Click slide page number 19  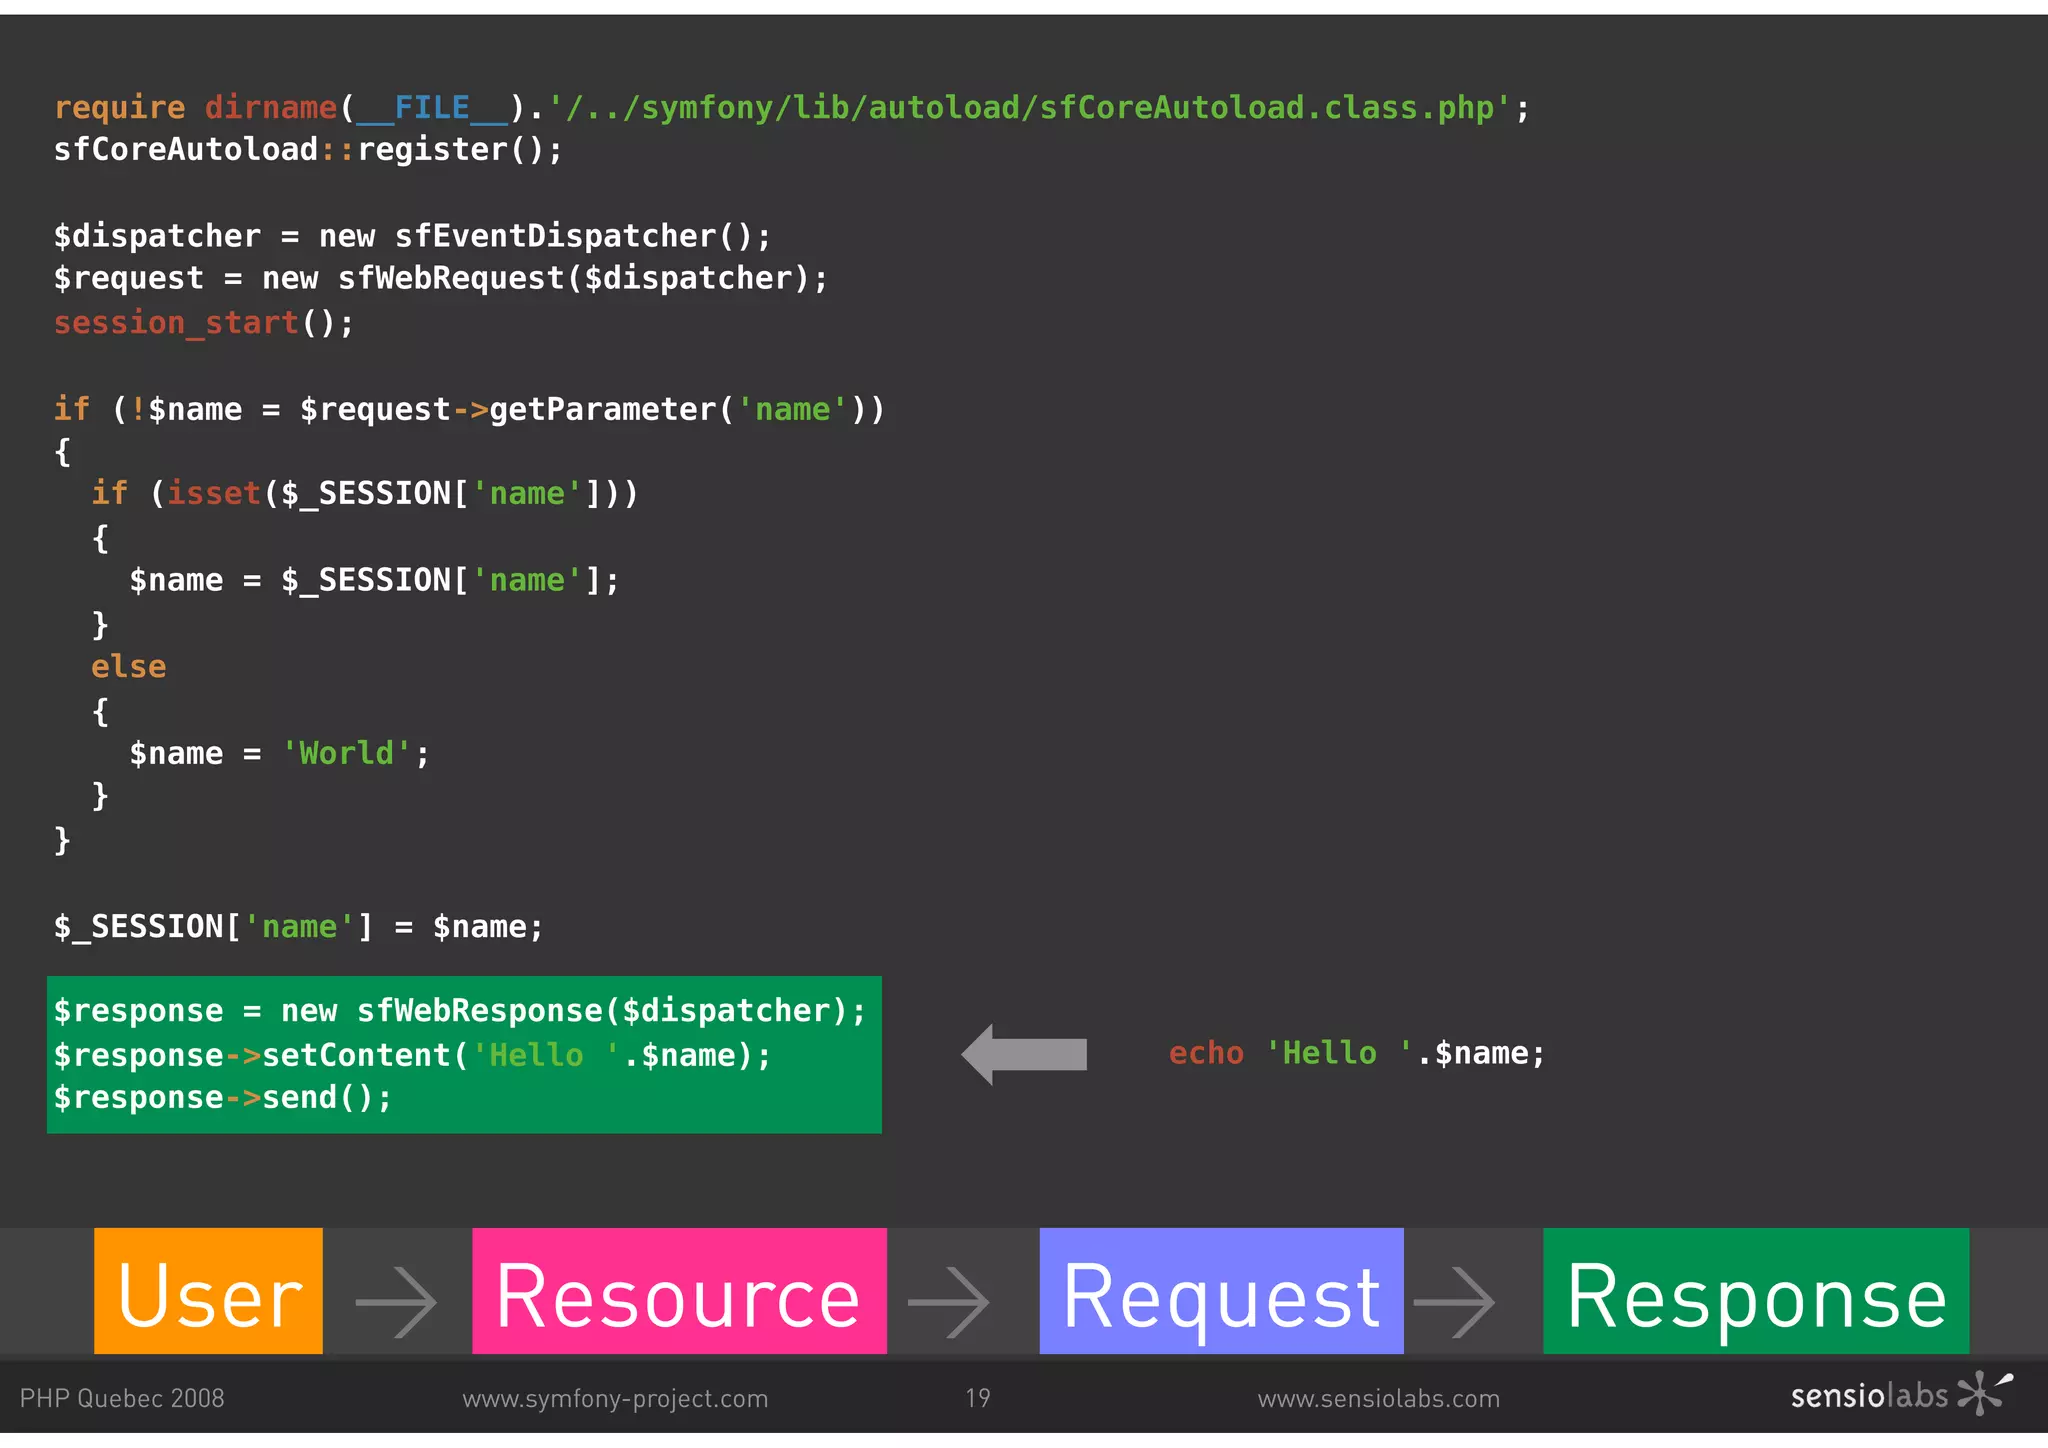[x=978, y=1398]
